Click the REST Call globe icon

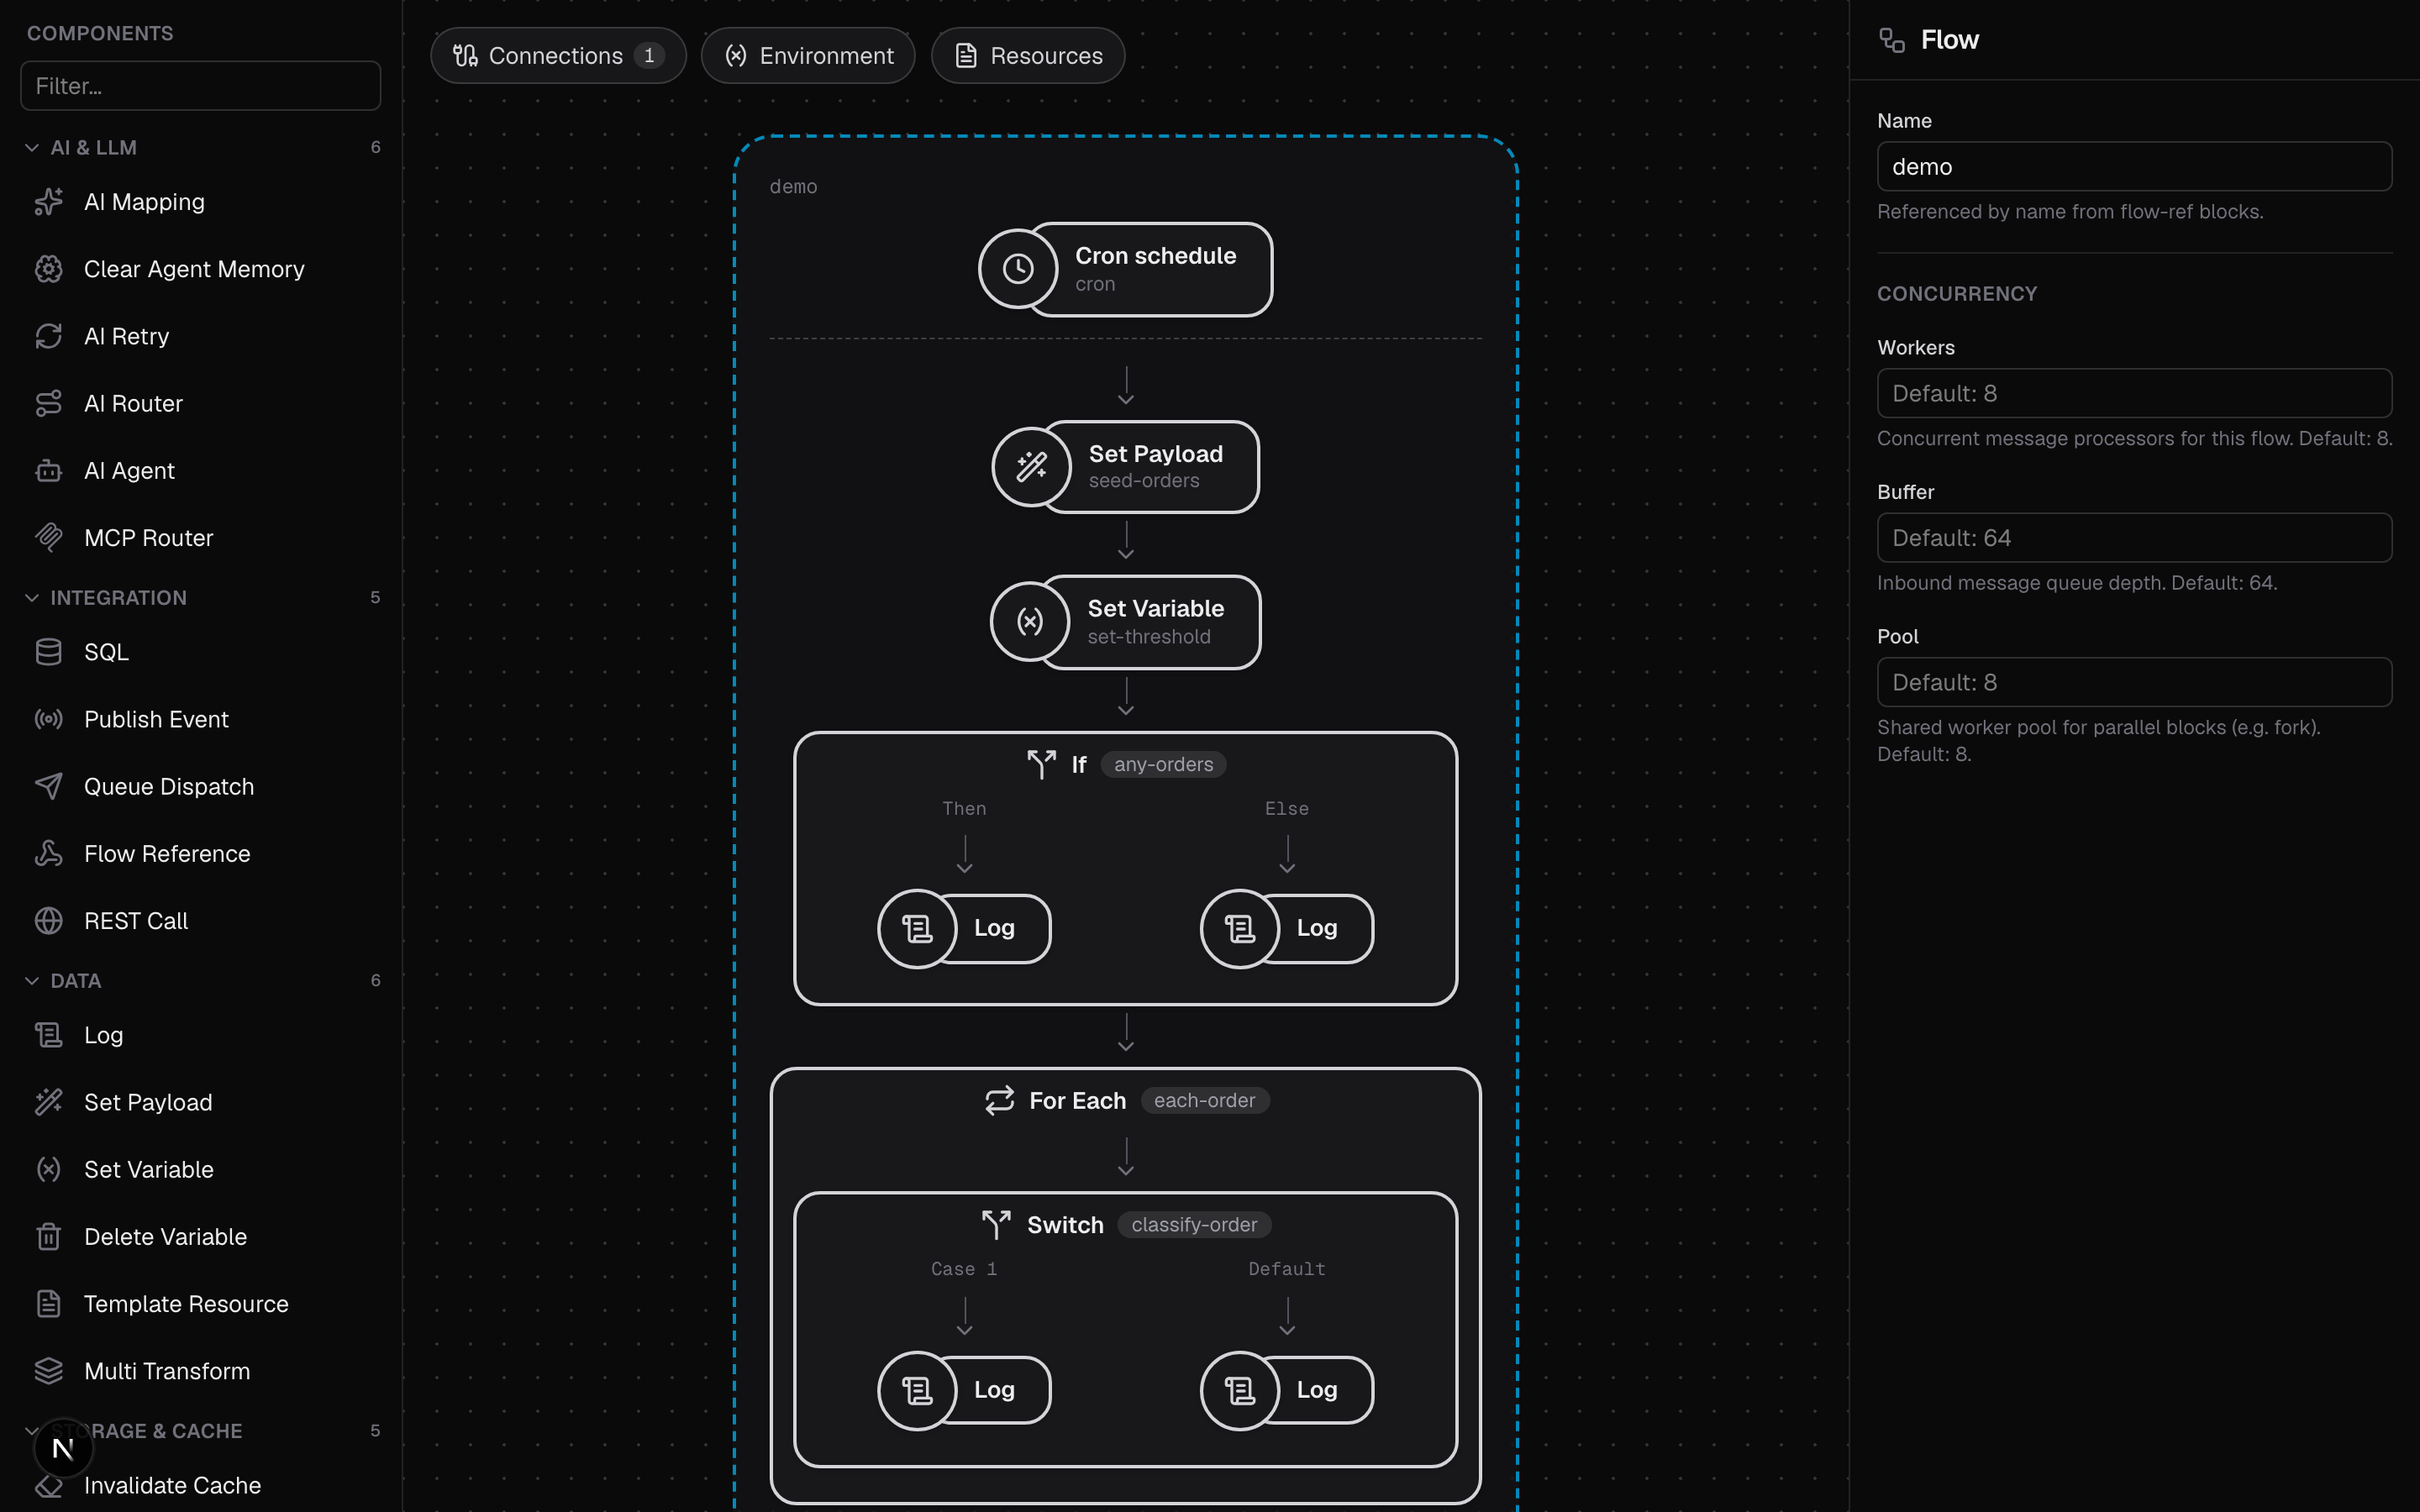(x=48, y=920)
